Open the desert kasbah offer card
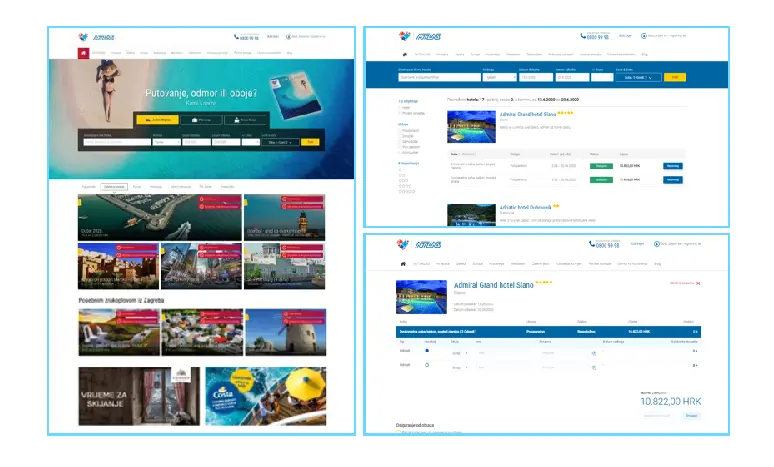774x467 pixels. click(118, 266)
